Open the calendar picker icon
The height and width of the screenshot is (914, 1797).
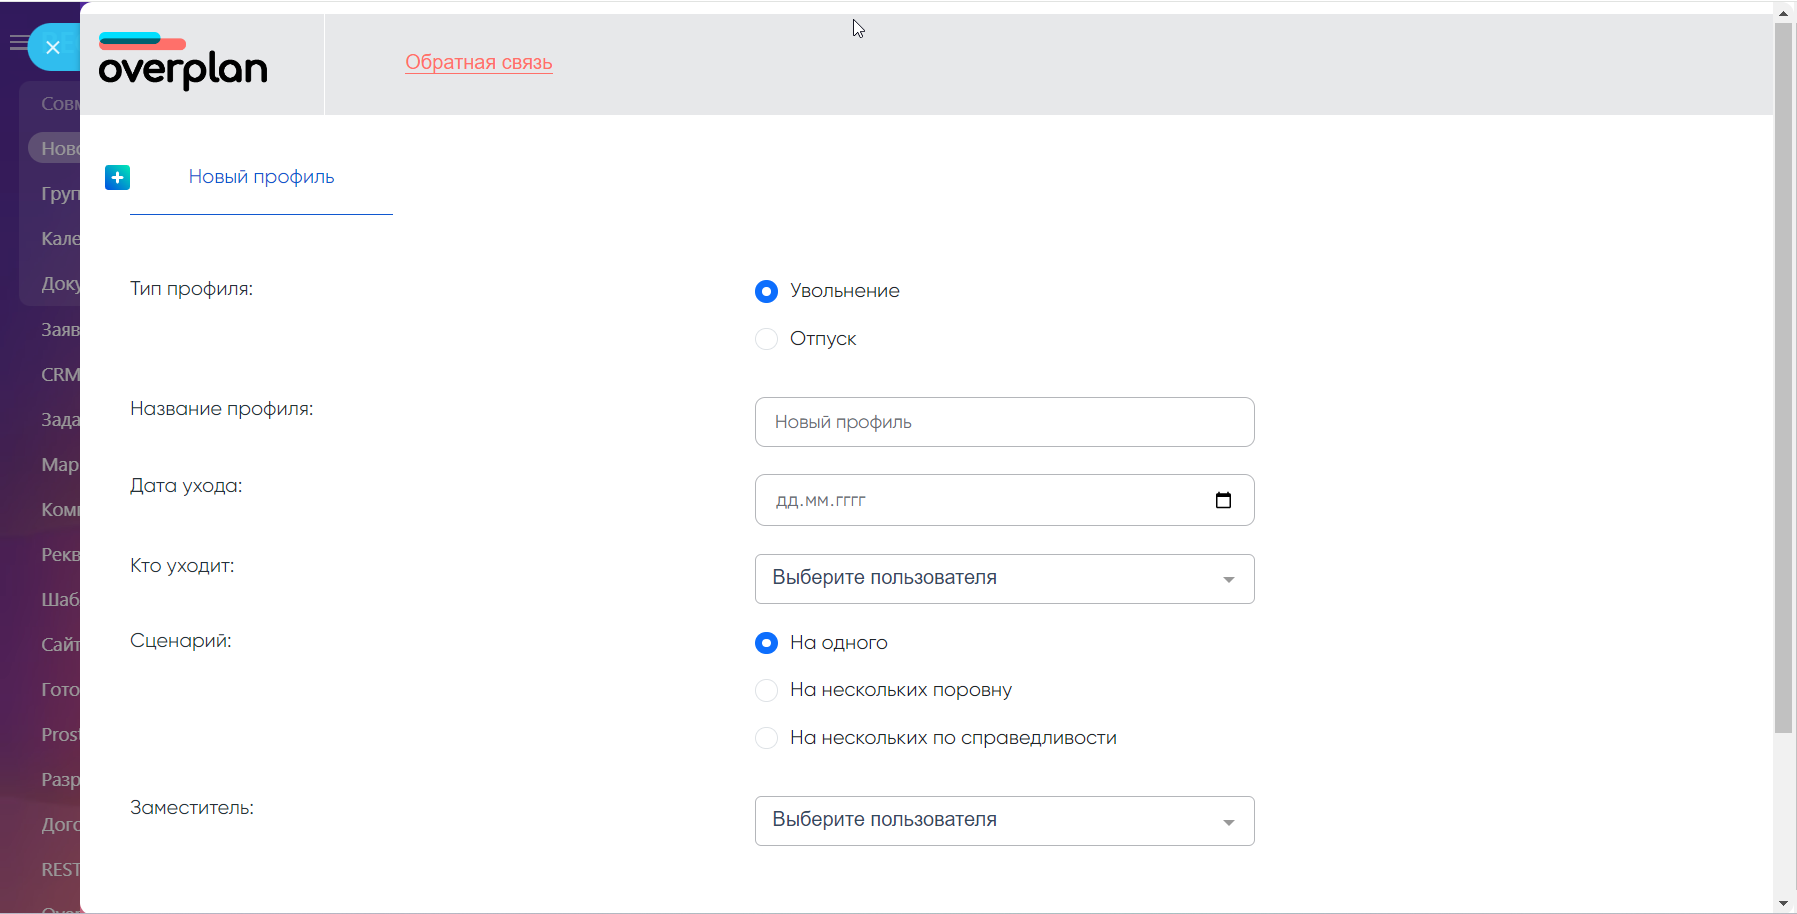click(1223, 500)
